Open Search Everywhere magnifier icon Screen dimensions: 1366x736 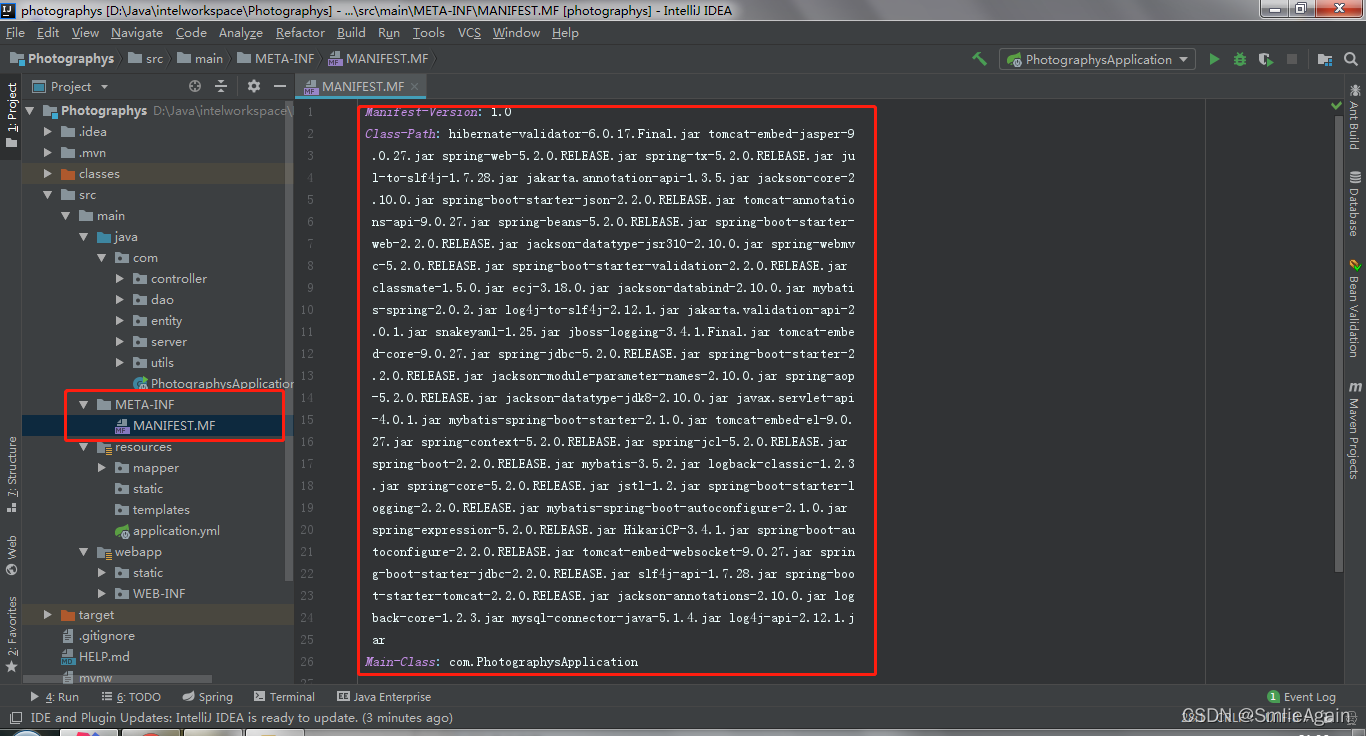tap(1352, 59)
